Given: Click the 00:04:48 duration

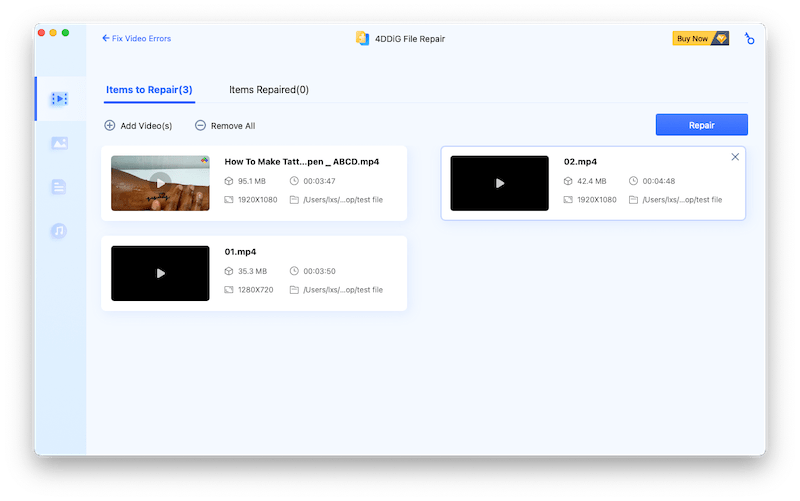Looking at the screenshot, I should tap(659, 181).
